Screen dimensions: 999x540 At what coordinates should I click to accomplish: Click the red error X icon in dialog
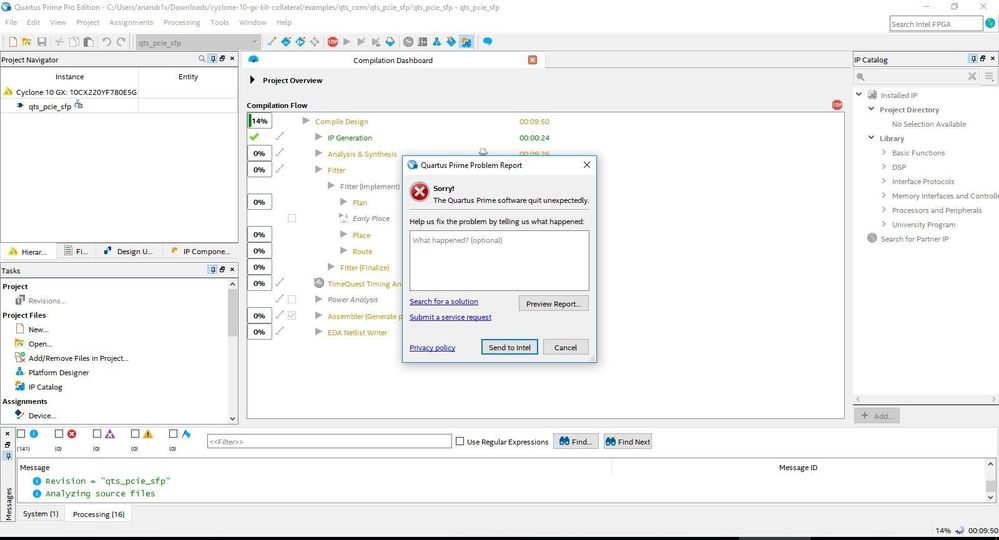[419, 192]
